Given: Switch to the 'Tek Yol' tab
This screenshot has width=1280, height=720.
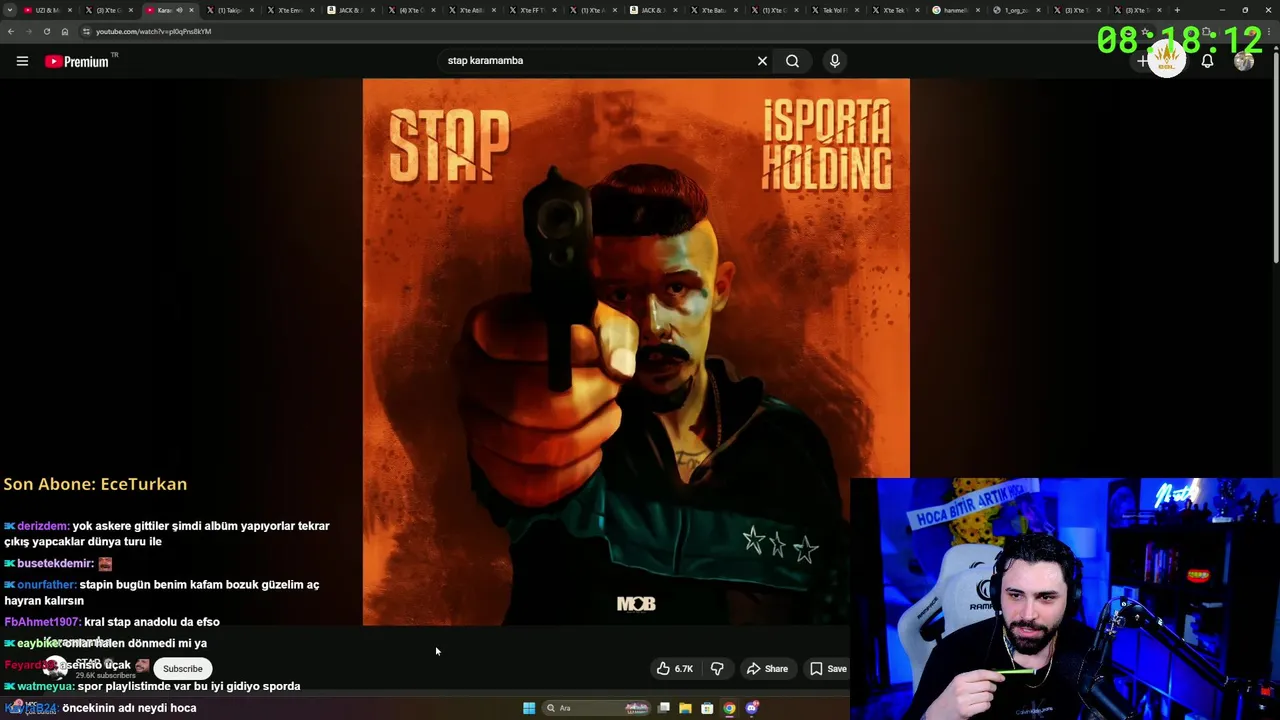Looking at the screenshot, I should pyautogui.click(x=833, y=10).
